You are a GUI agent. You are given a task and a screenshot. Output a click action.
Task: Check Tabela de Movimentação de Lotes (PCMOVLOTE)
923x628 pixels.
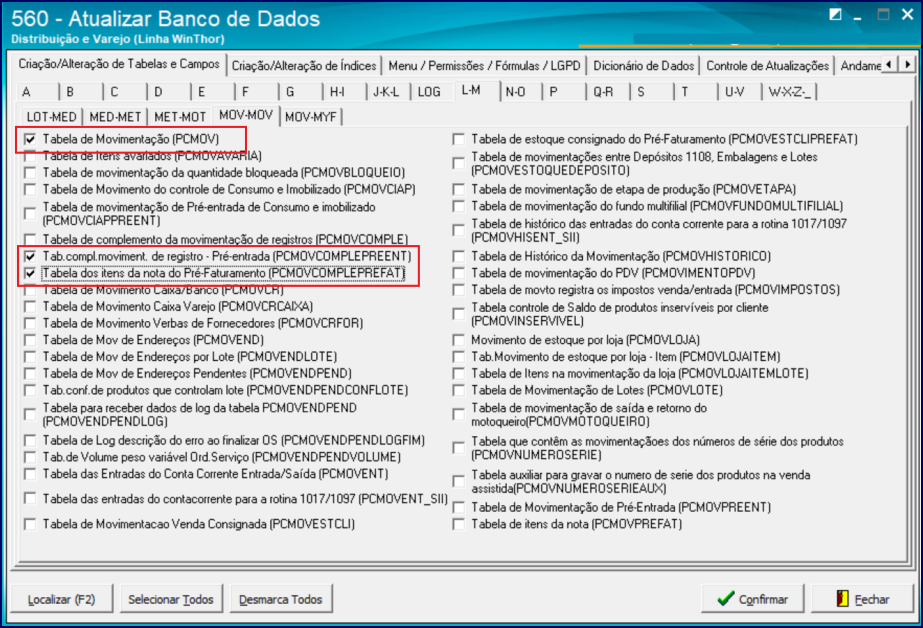(x=459, y=390)
